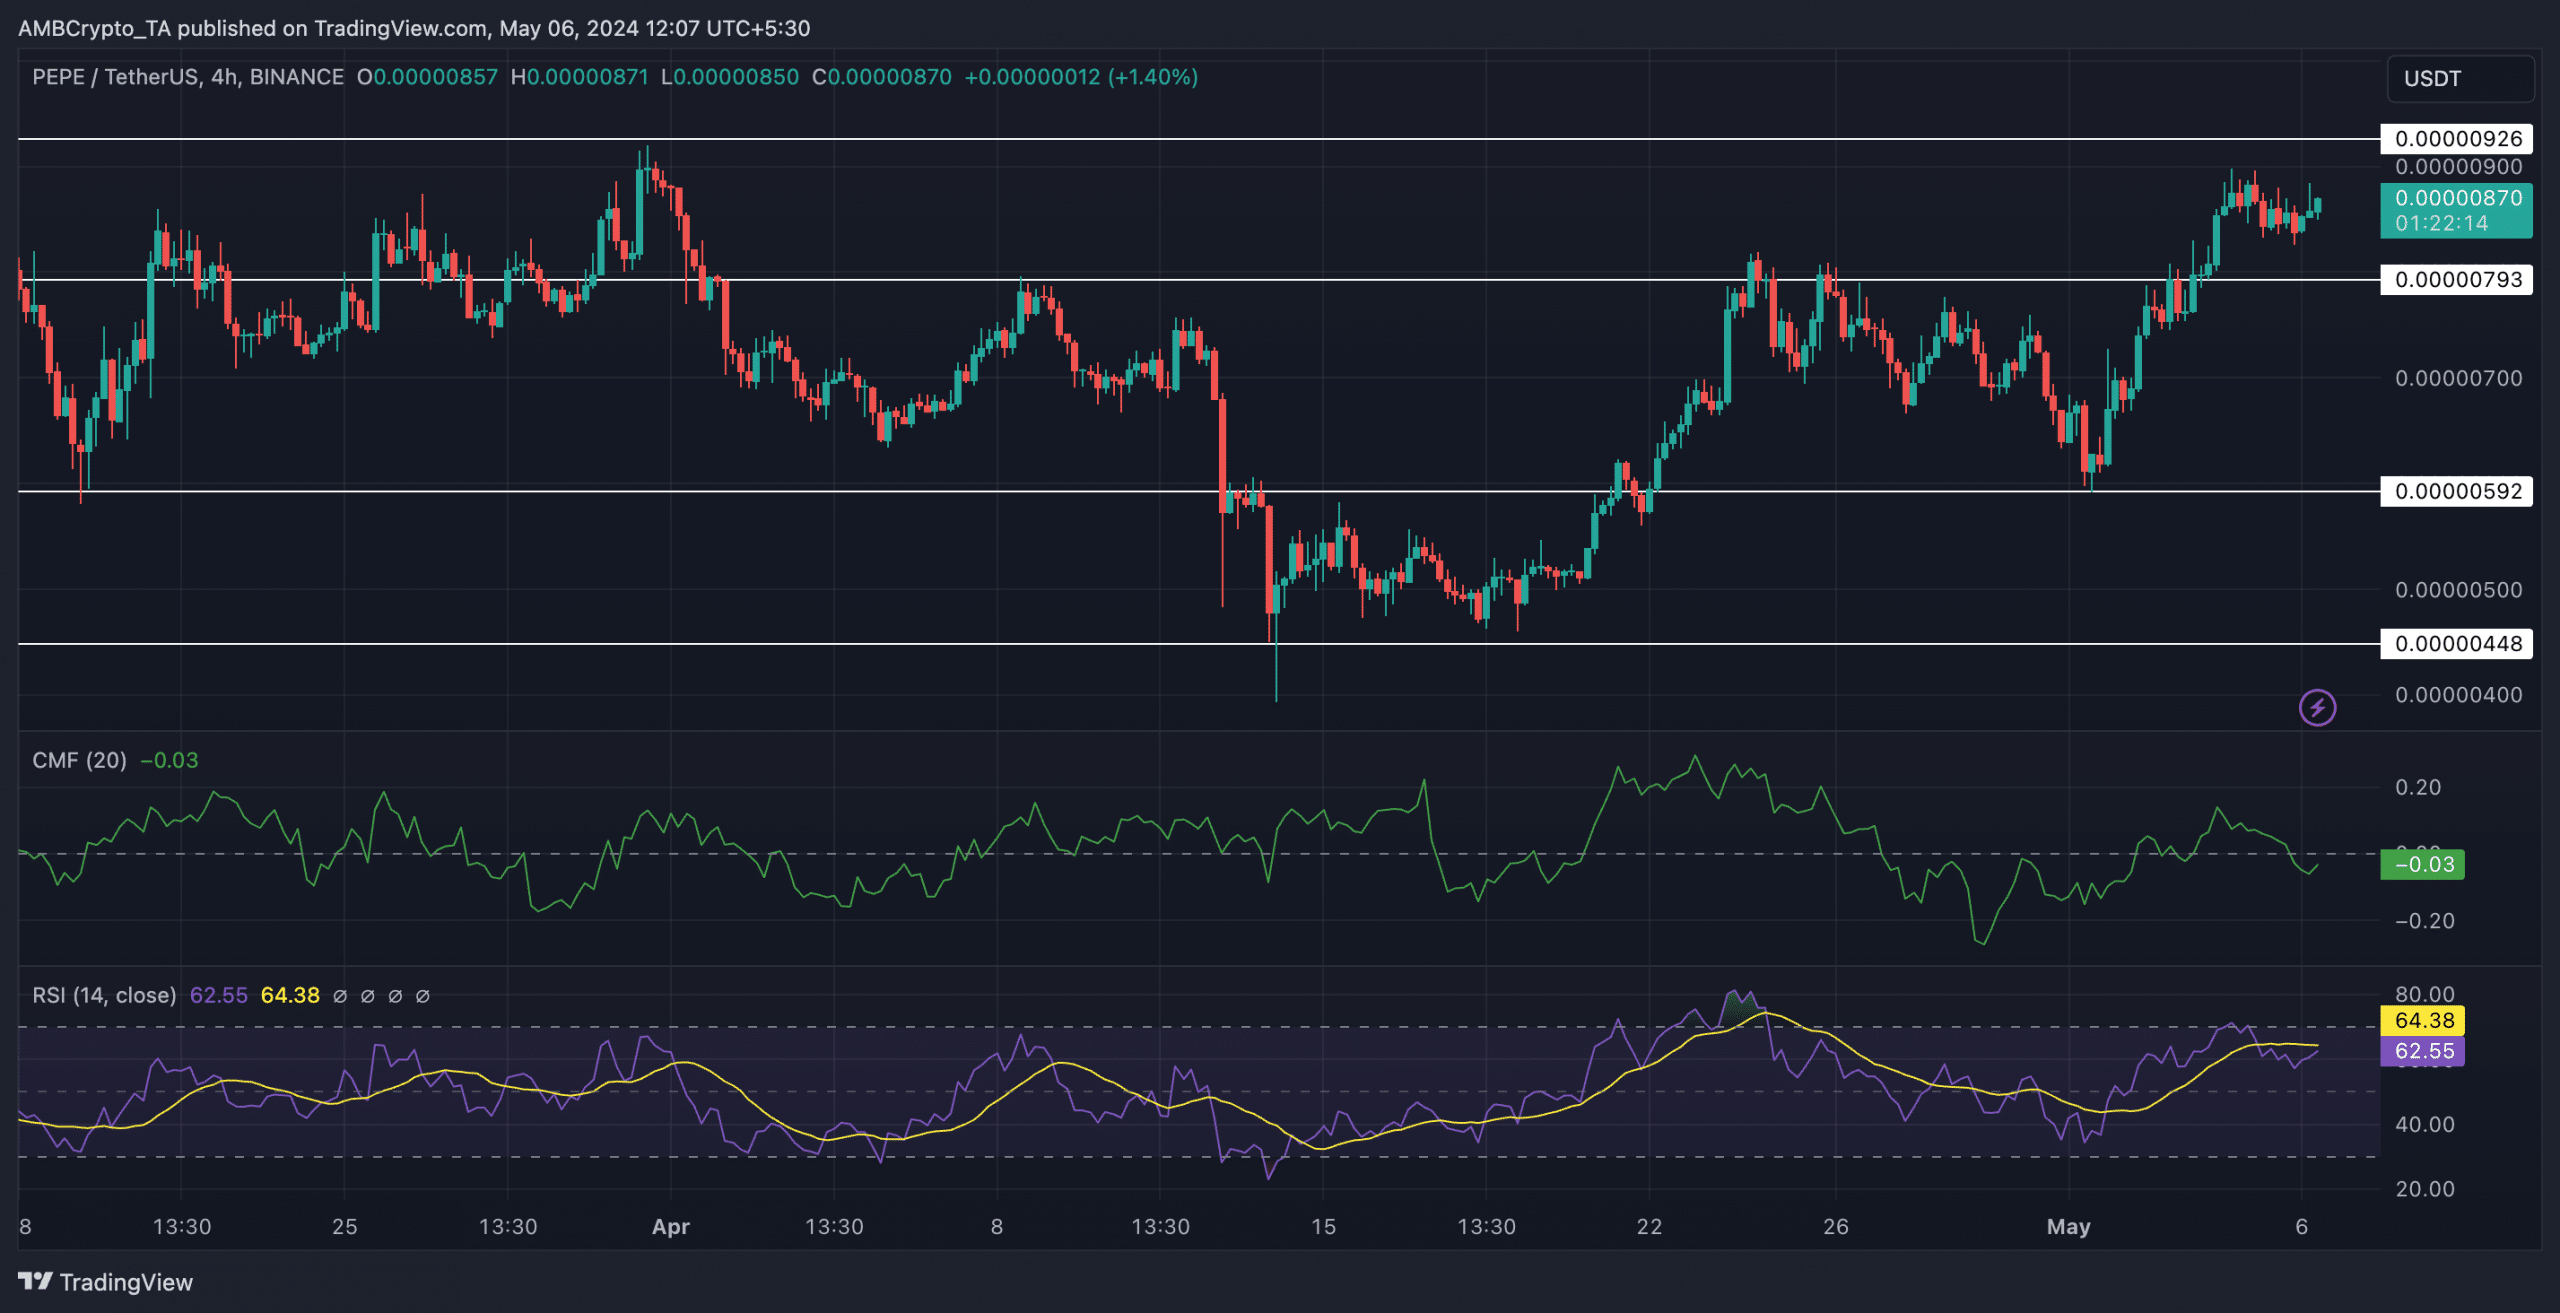Click the AMBCrypto_TA published header text
2560x1313 pixels.
(414, 28)
